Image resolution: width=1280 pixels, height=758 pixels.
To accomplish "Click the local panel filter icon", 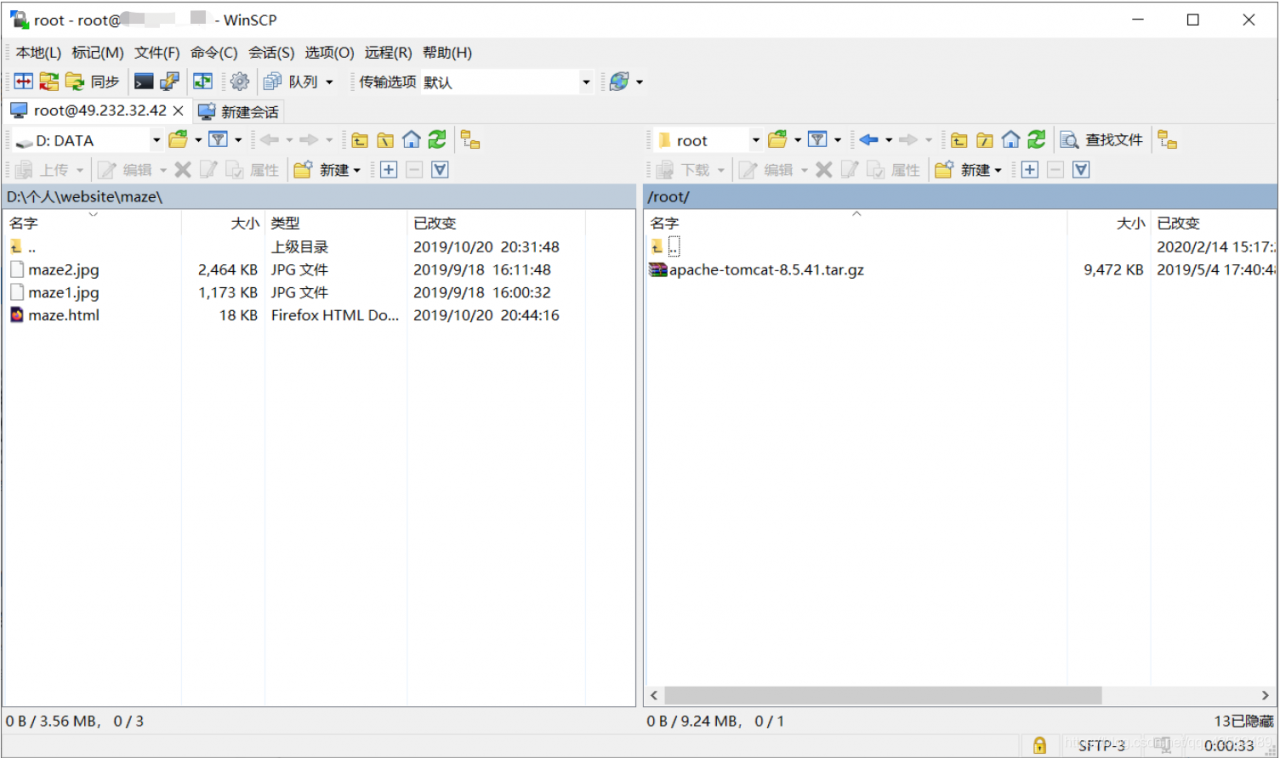I will [218, 140].
